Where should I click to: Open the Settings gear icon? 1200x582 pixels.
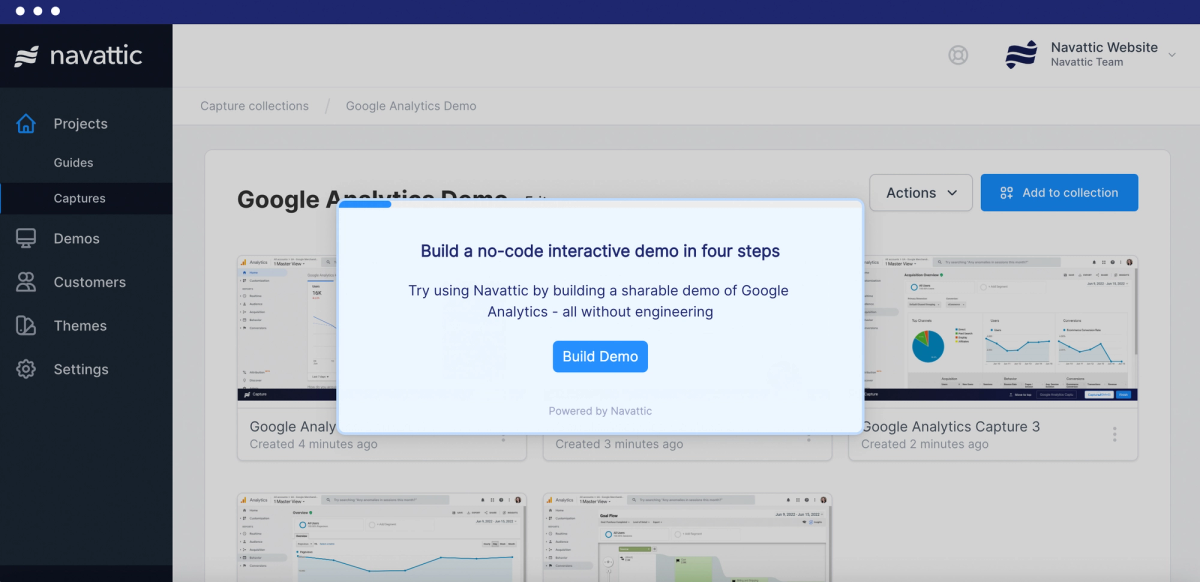26,369
